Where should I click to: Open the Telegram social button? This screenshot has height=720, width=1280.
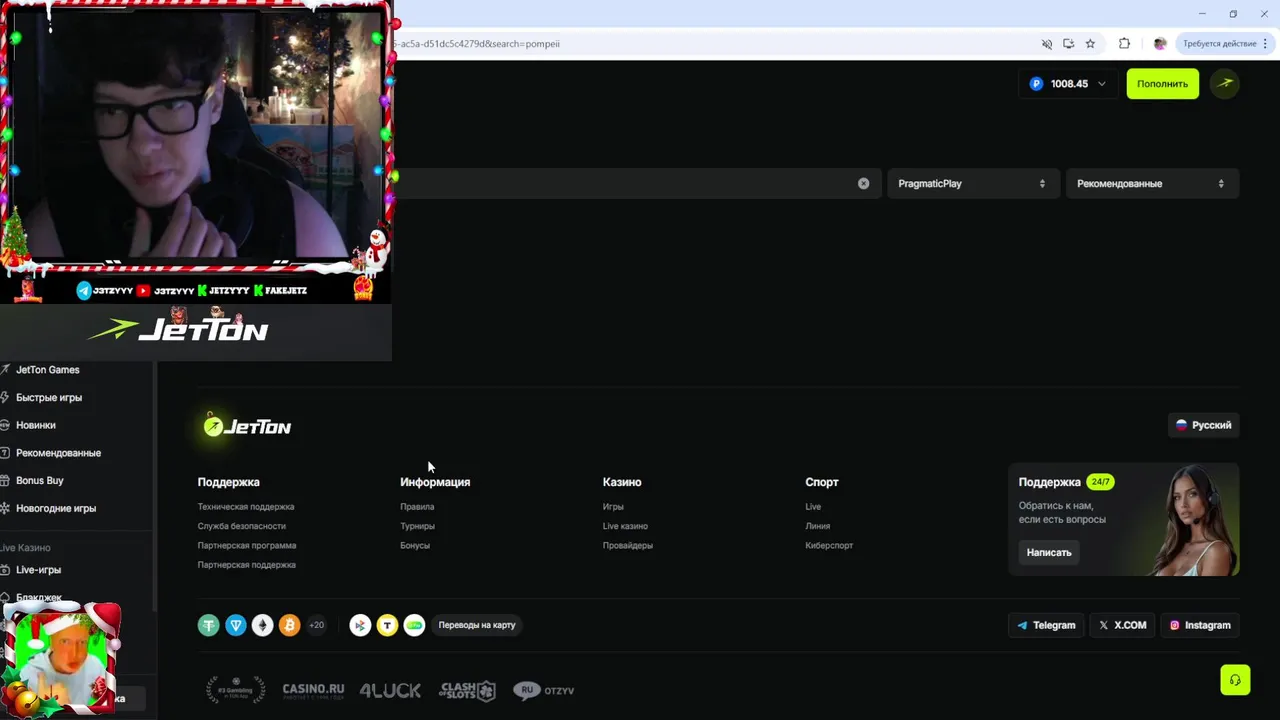coord(1047,625)
